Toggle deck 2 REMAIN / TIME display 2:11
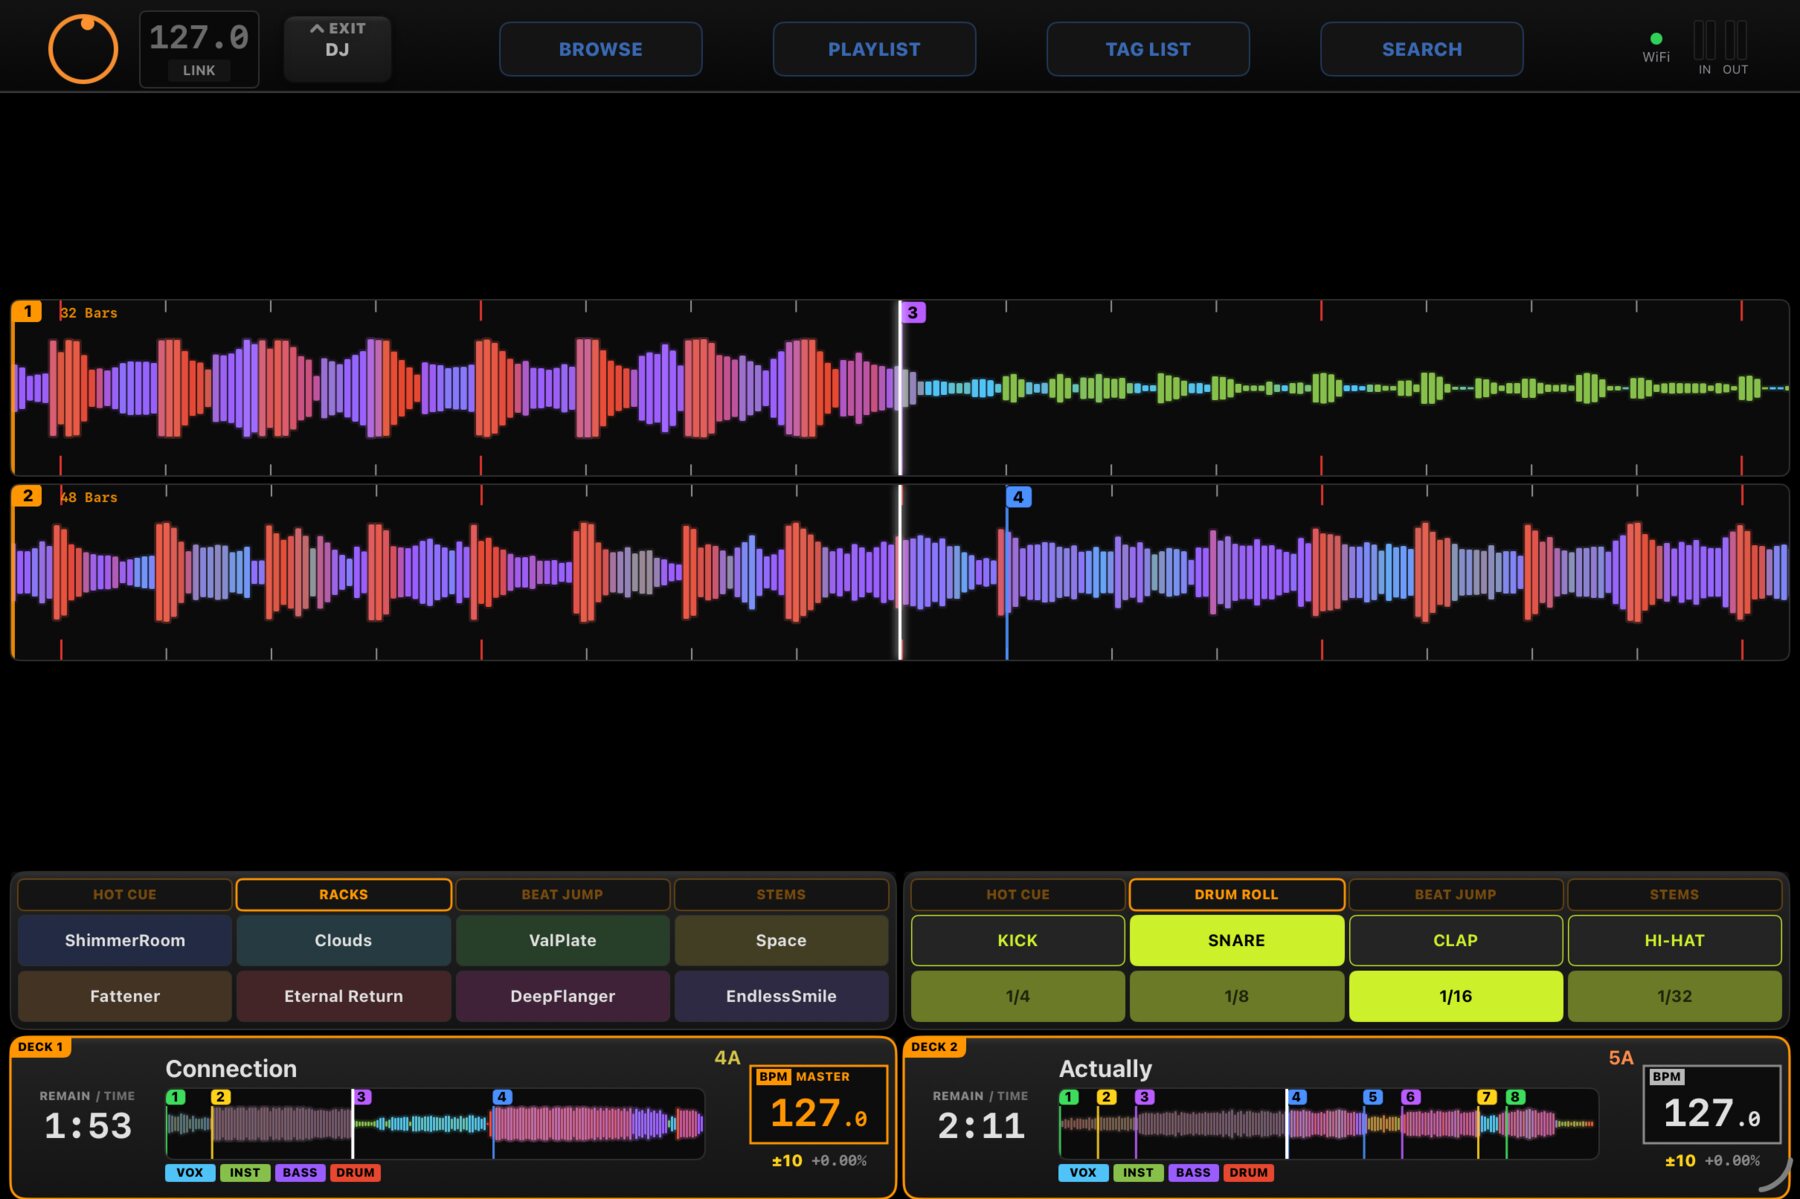This screenshot has width=1800, height=1199. coord(981,1116)
